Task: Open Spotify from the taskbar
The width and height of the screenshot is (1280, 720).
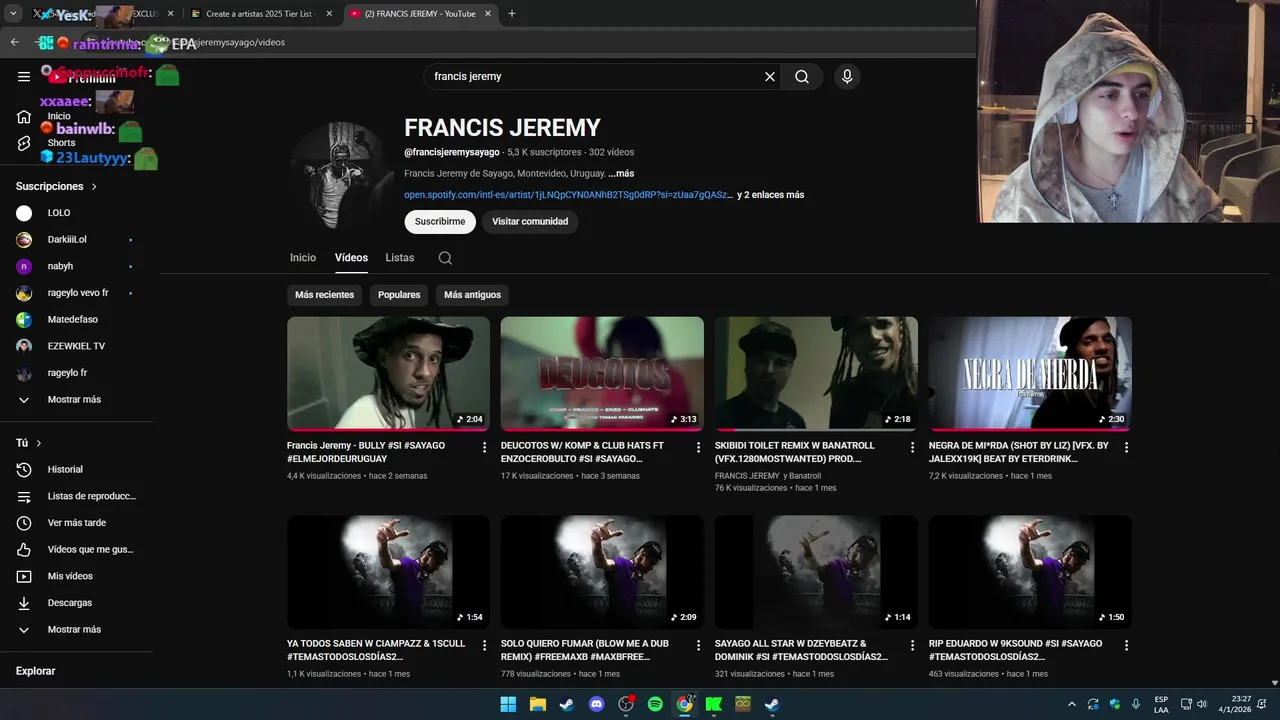Action: tap(655, 704)
